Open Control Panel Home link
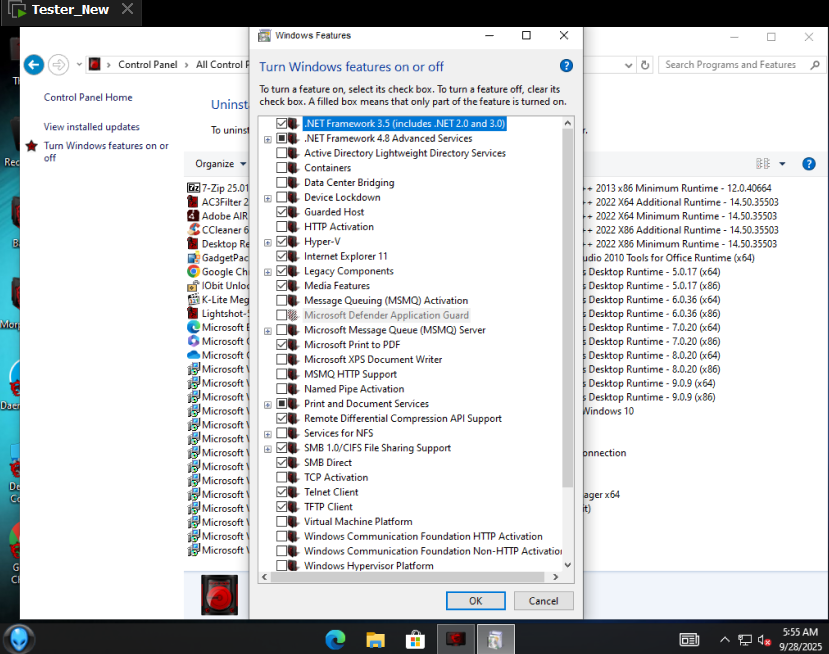 (88, 97)
